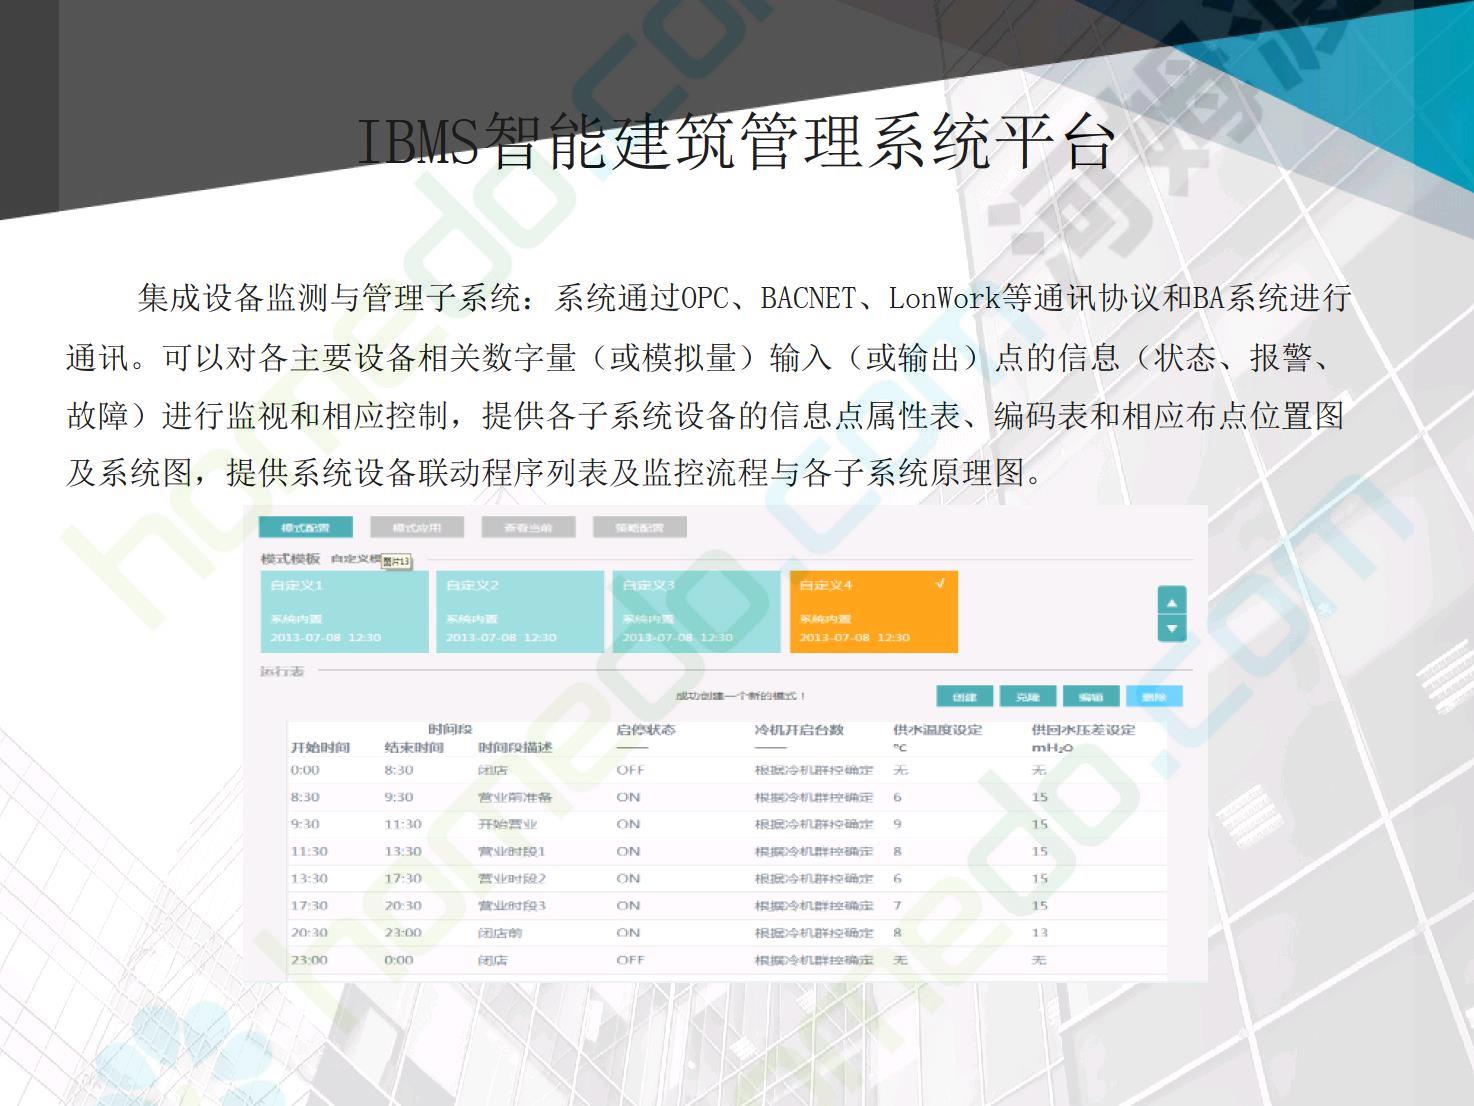Viewport: 1474px width, 1106px height.
Task: Click the 开始时间 column header
Action: (320, 747)
